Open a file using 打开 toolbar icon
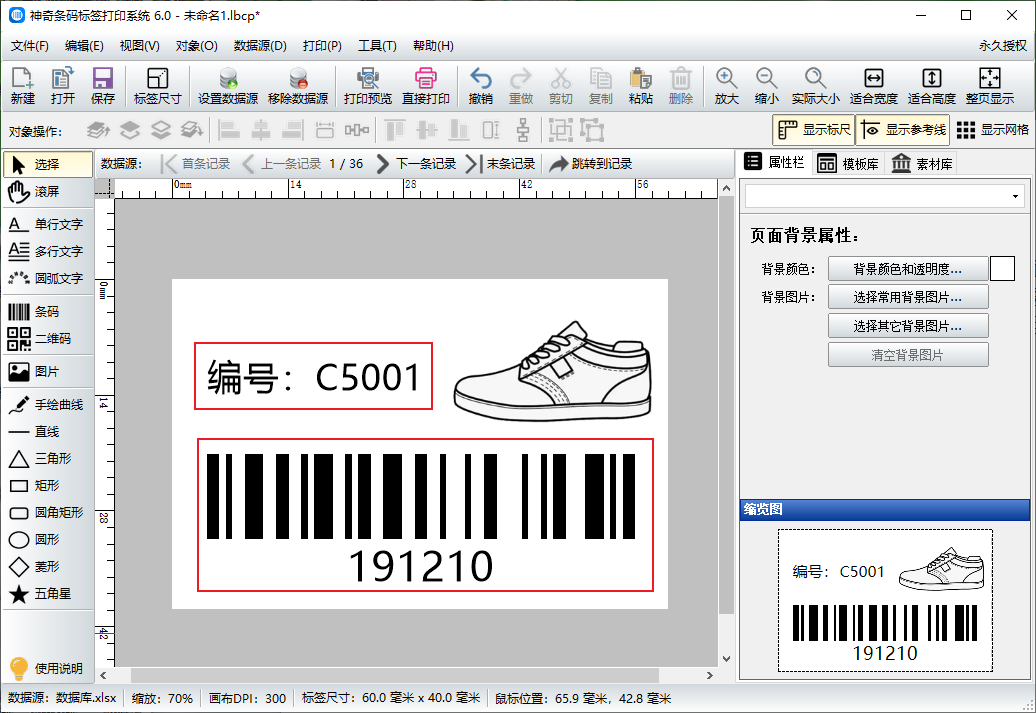The image size is (1036, 713). (63, 86)
